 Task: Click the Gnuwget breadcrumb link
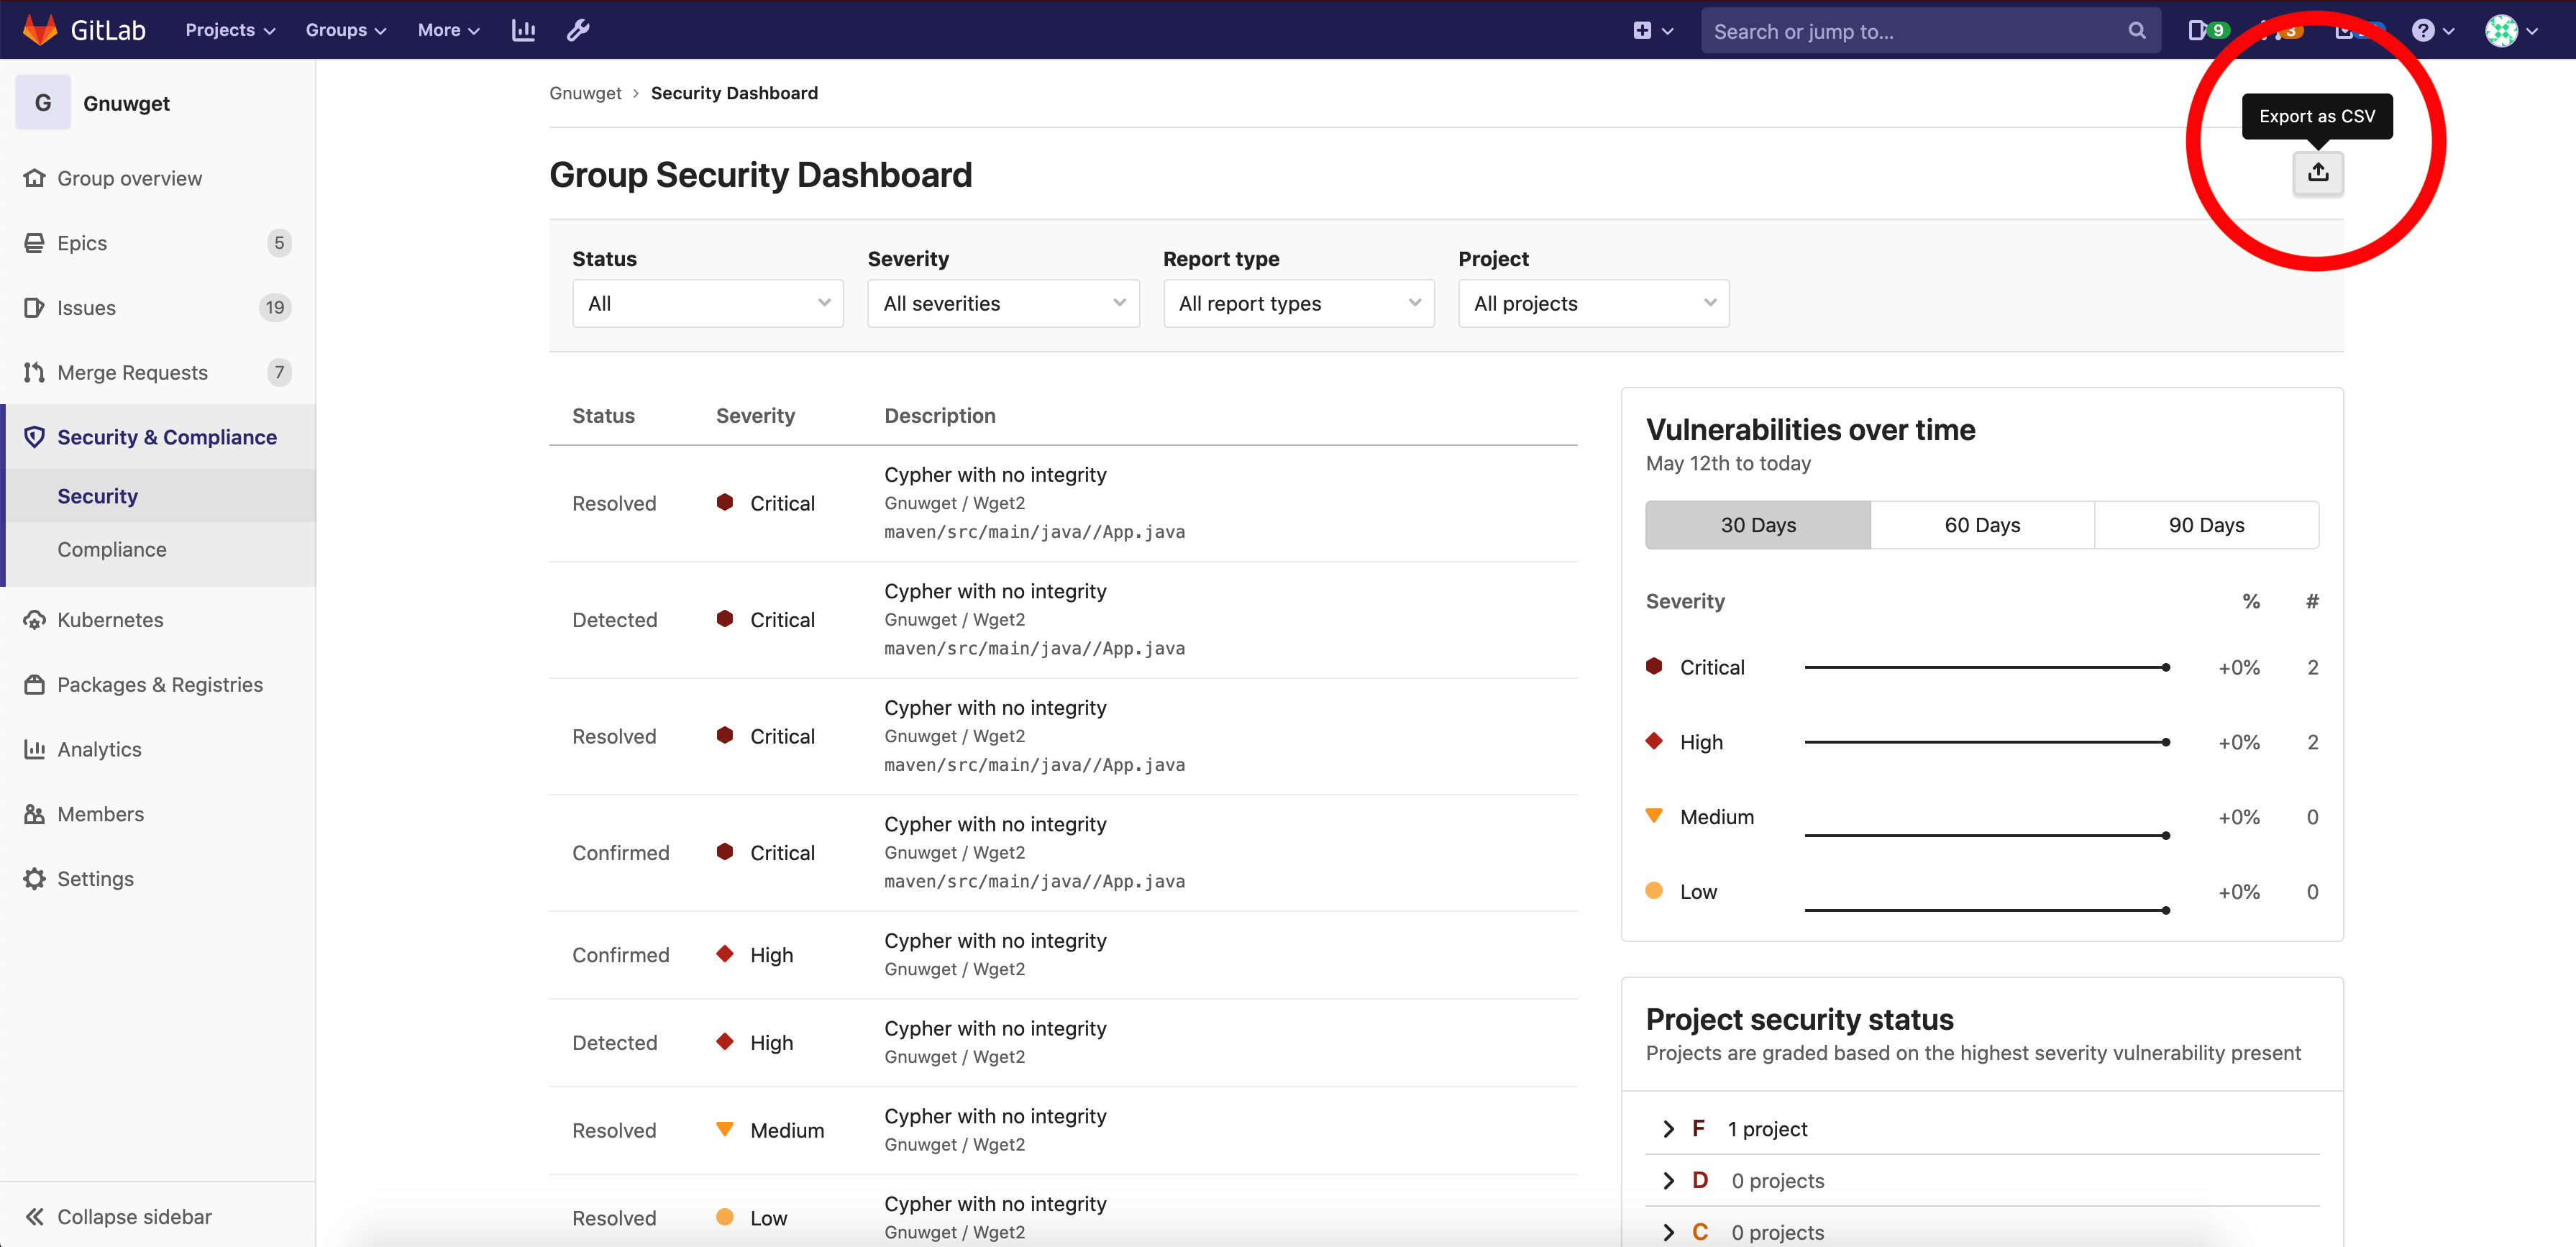[x=585, y=93]
